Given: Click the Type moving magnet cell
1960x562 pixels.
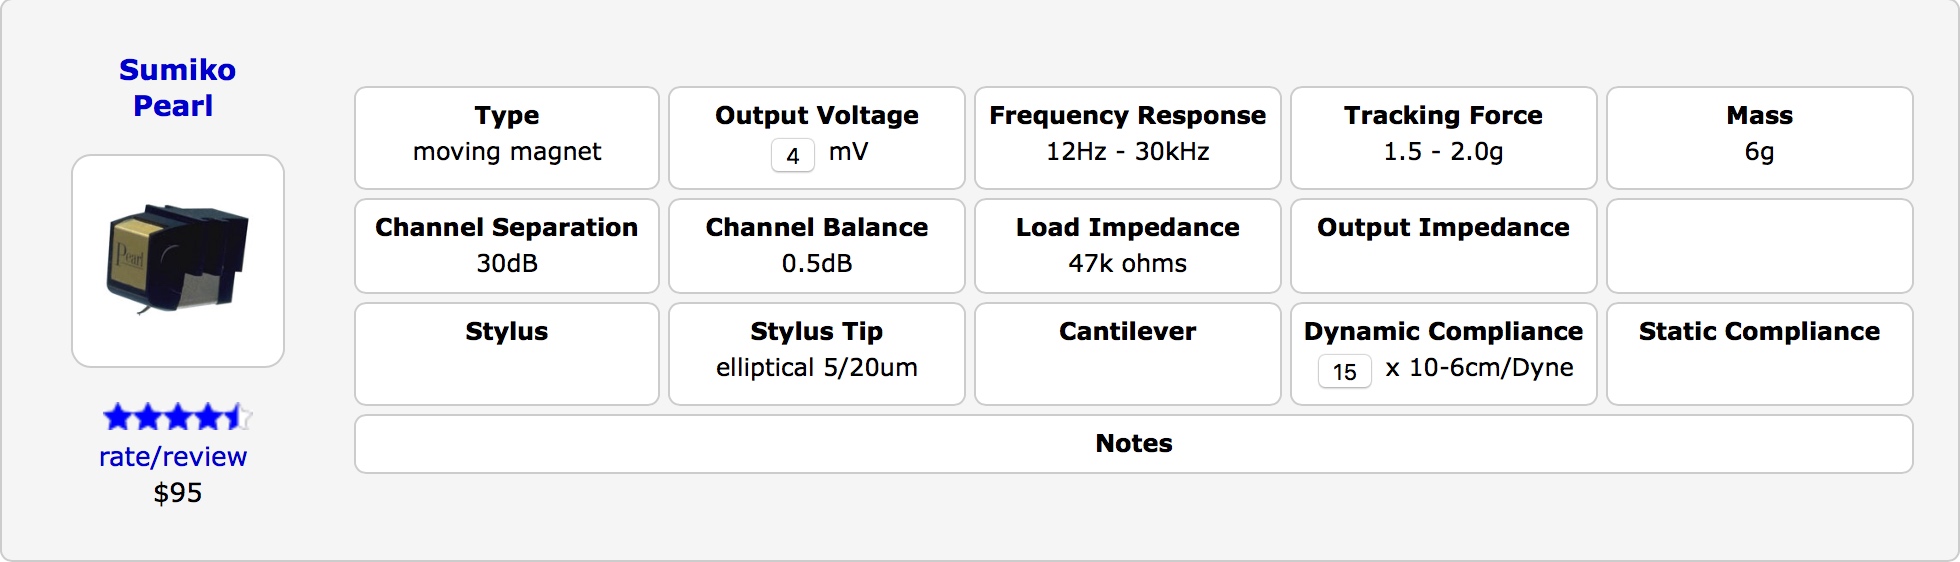Looking at the screenshot, I should [x=507, y=138].
